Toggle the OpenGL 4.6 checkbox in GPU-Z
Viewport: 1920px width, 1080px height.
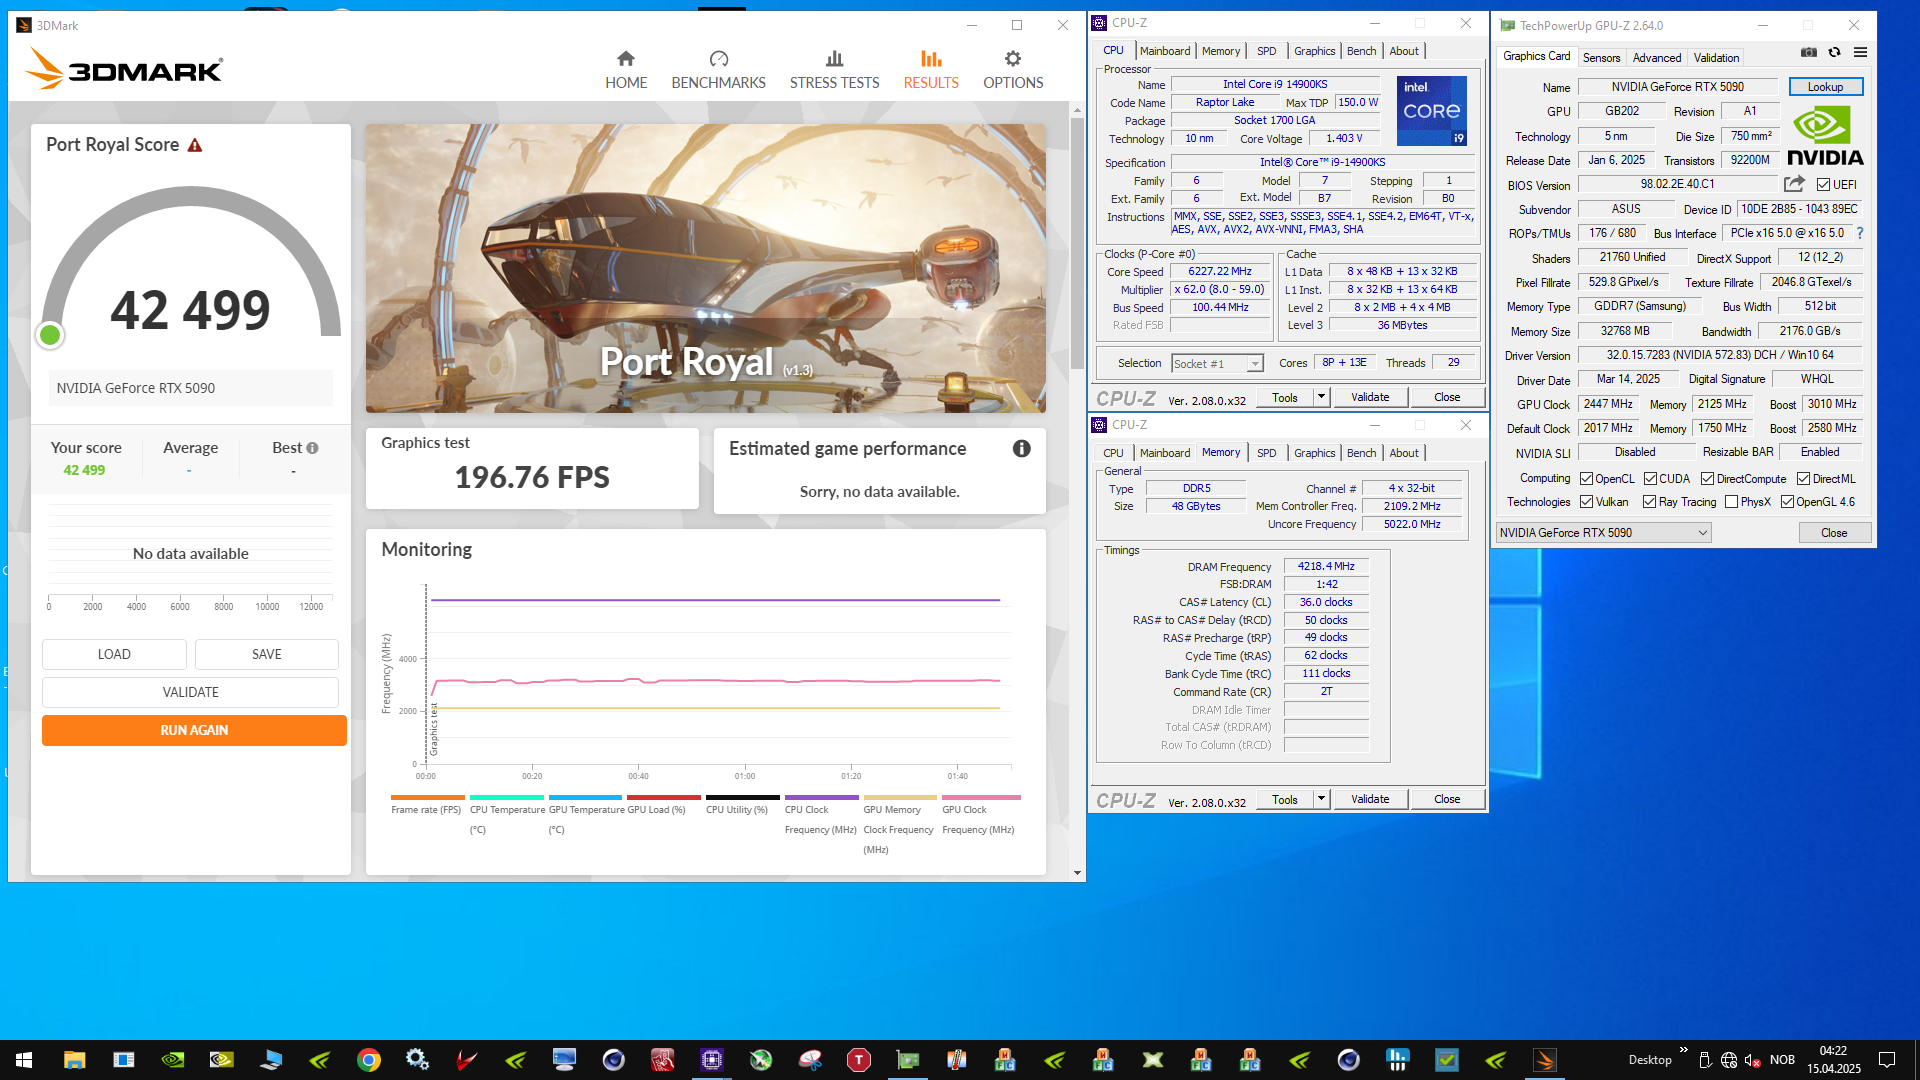[x=1787, y=502]
